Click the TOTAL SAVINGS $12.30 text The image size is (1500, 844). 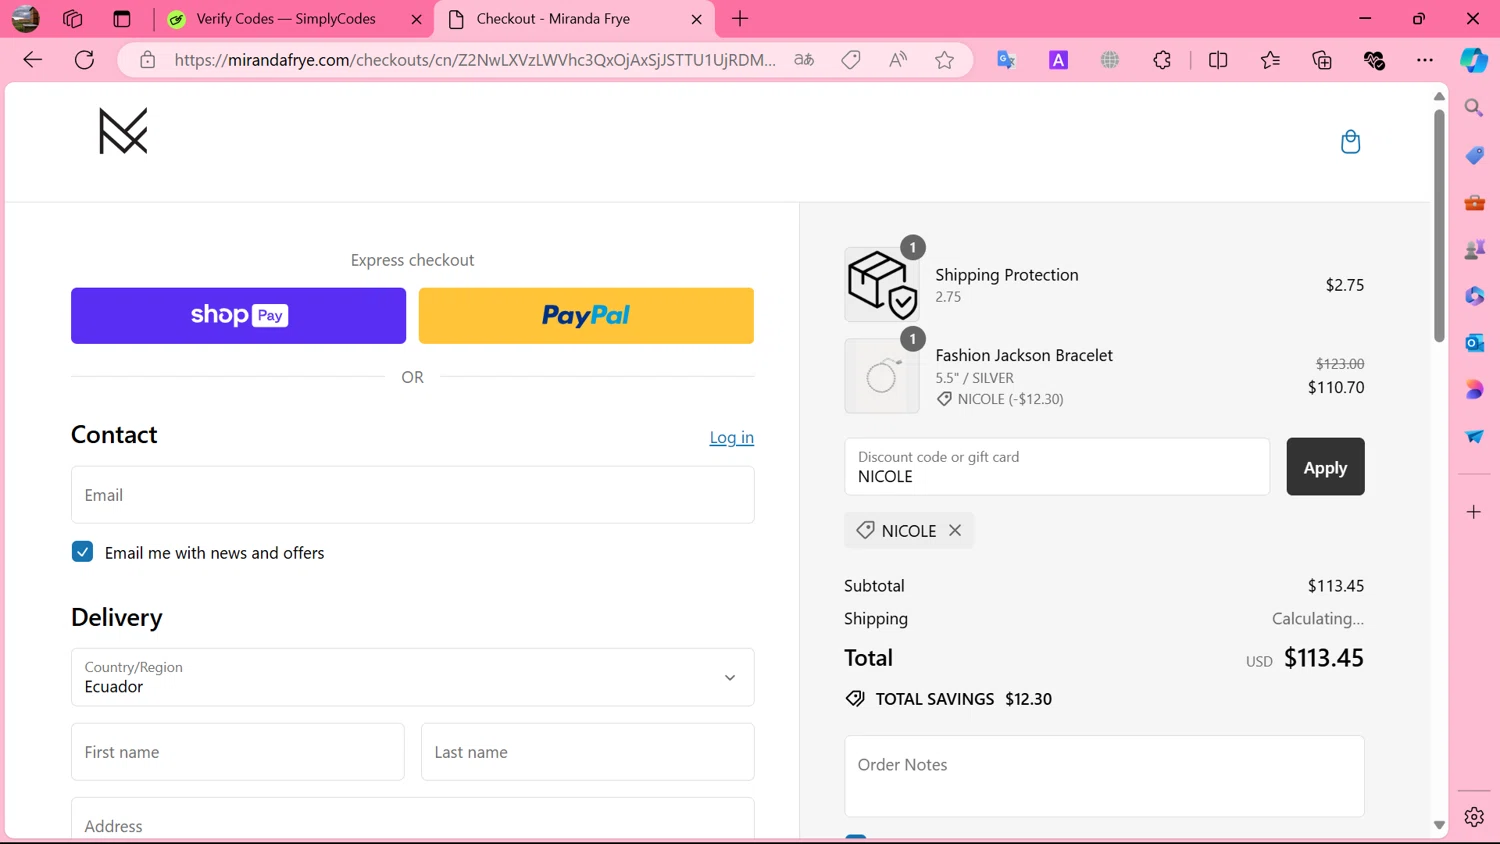pyautogui.click(x=964, y=699)
